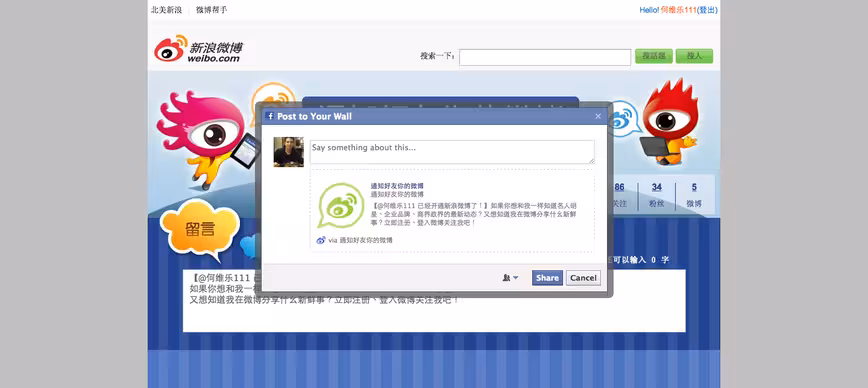Image resolution: width=868 pixels, height=388 pixels.
Task: Focus the 'Say something about this' box
Action: tap(452, 152)
